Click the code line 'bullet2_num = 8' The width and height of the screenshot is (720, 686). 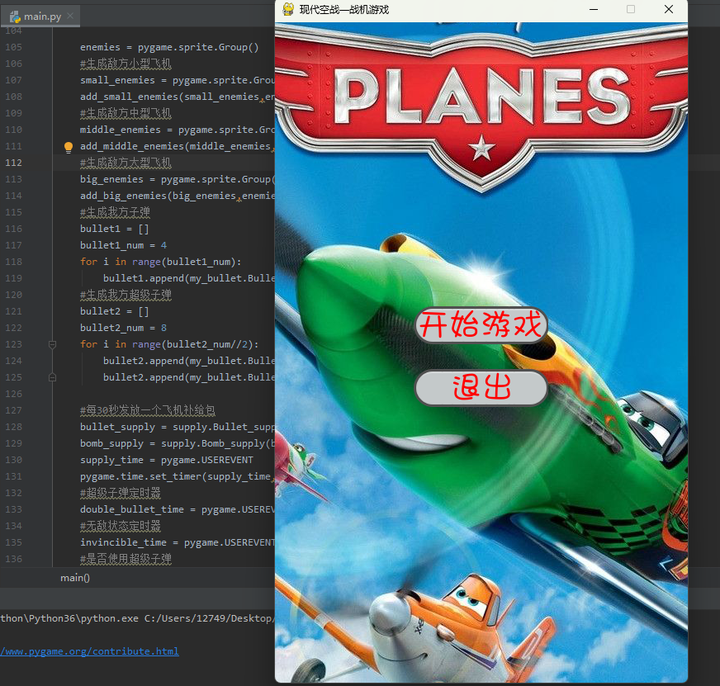tap(124, 328)
